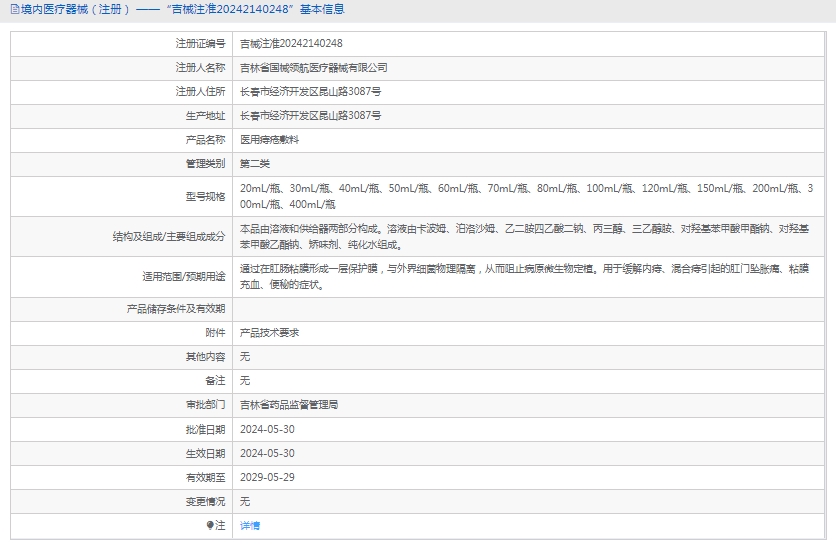This screenshot has height=547, width=836.
Task: Click the date in the 生效日期 row
Action: [267, 453]
